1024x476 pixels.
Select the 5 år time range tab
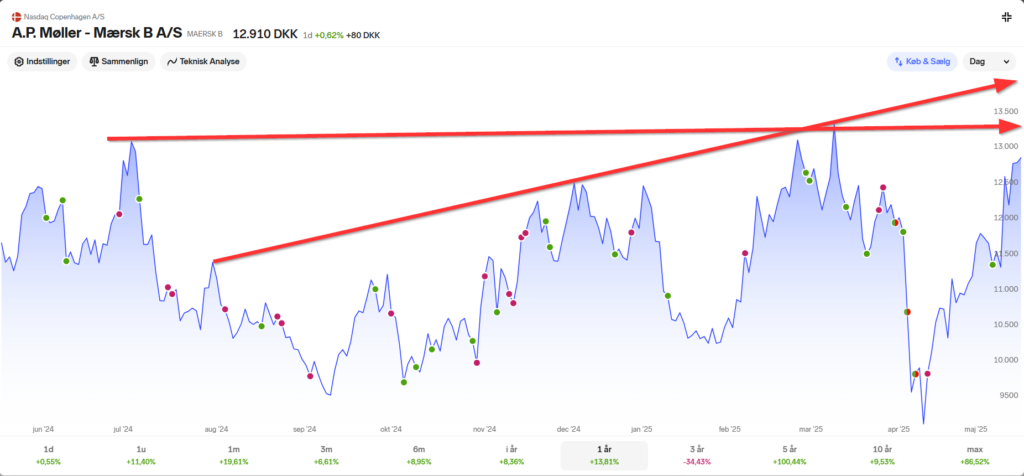coord(790,455)
